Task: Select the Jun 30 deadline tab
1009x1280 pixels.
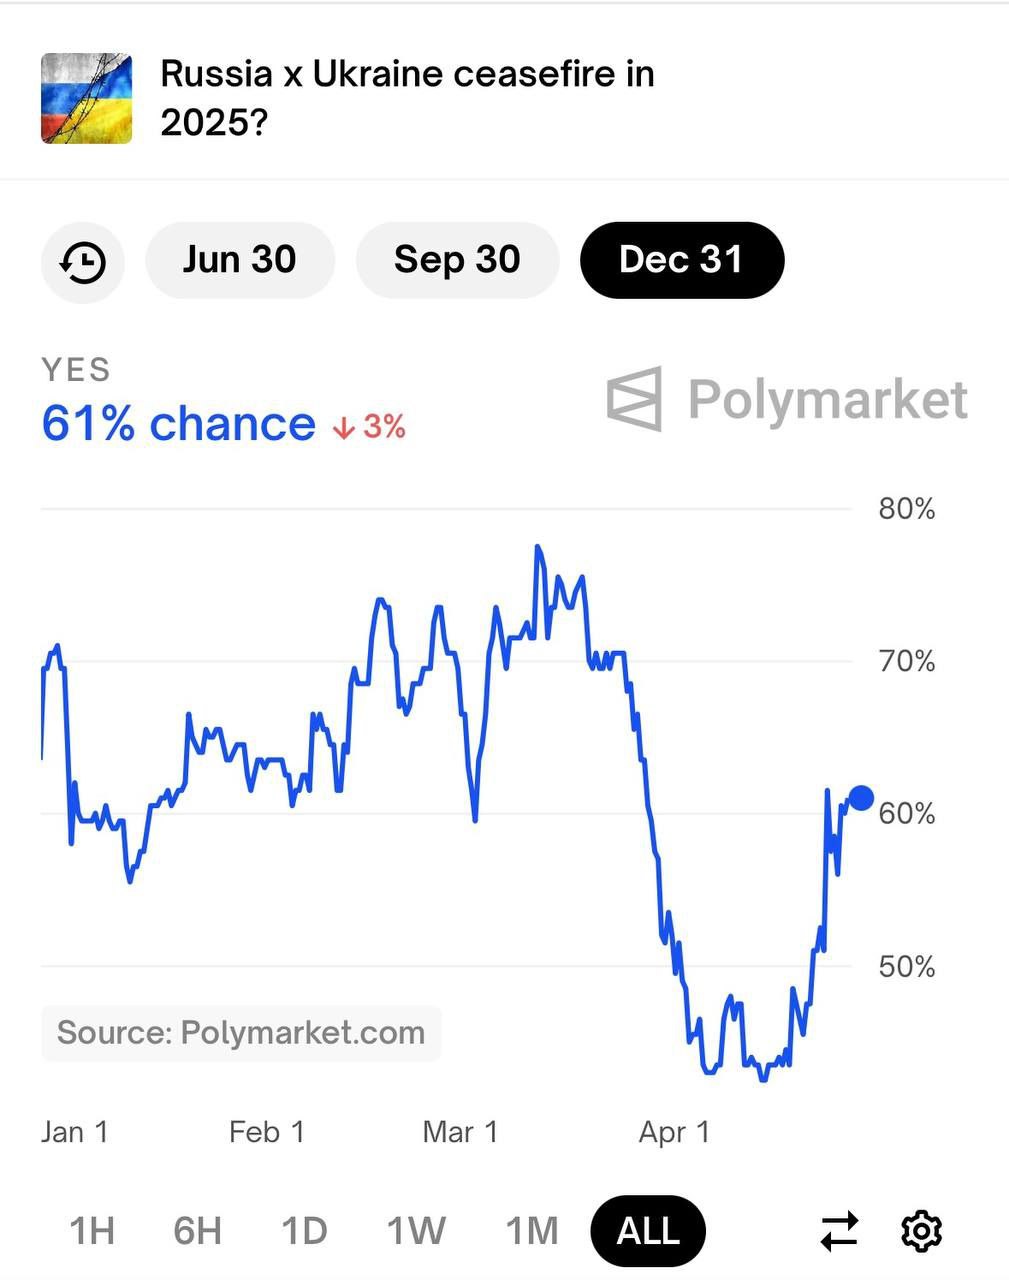Action: click(239, 260)
